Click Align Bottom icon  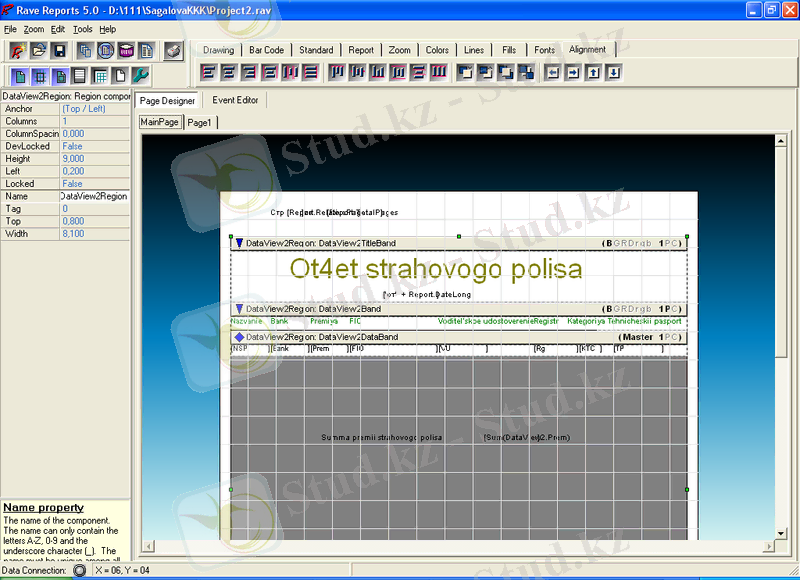click(x=378, y=72)
